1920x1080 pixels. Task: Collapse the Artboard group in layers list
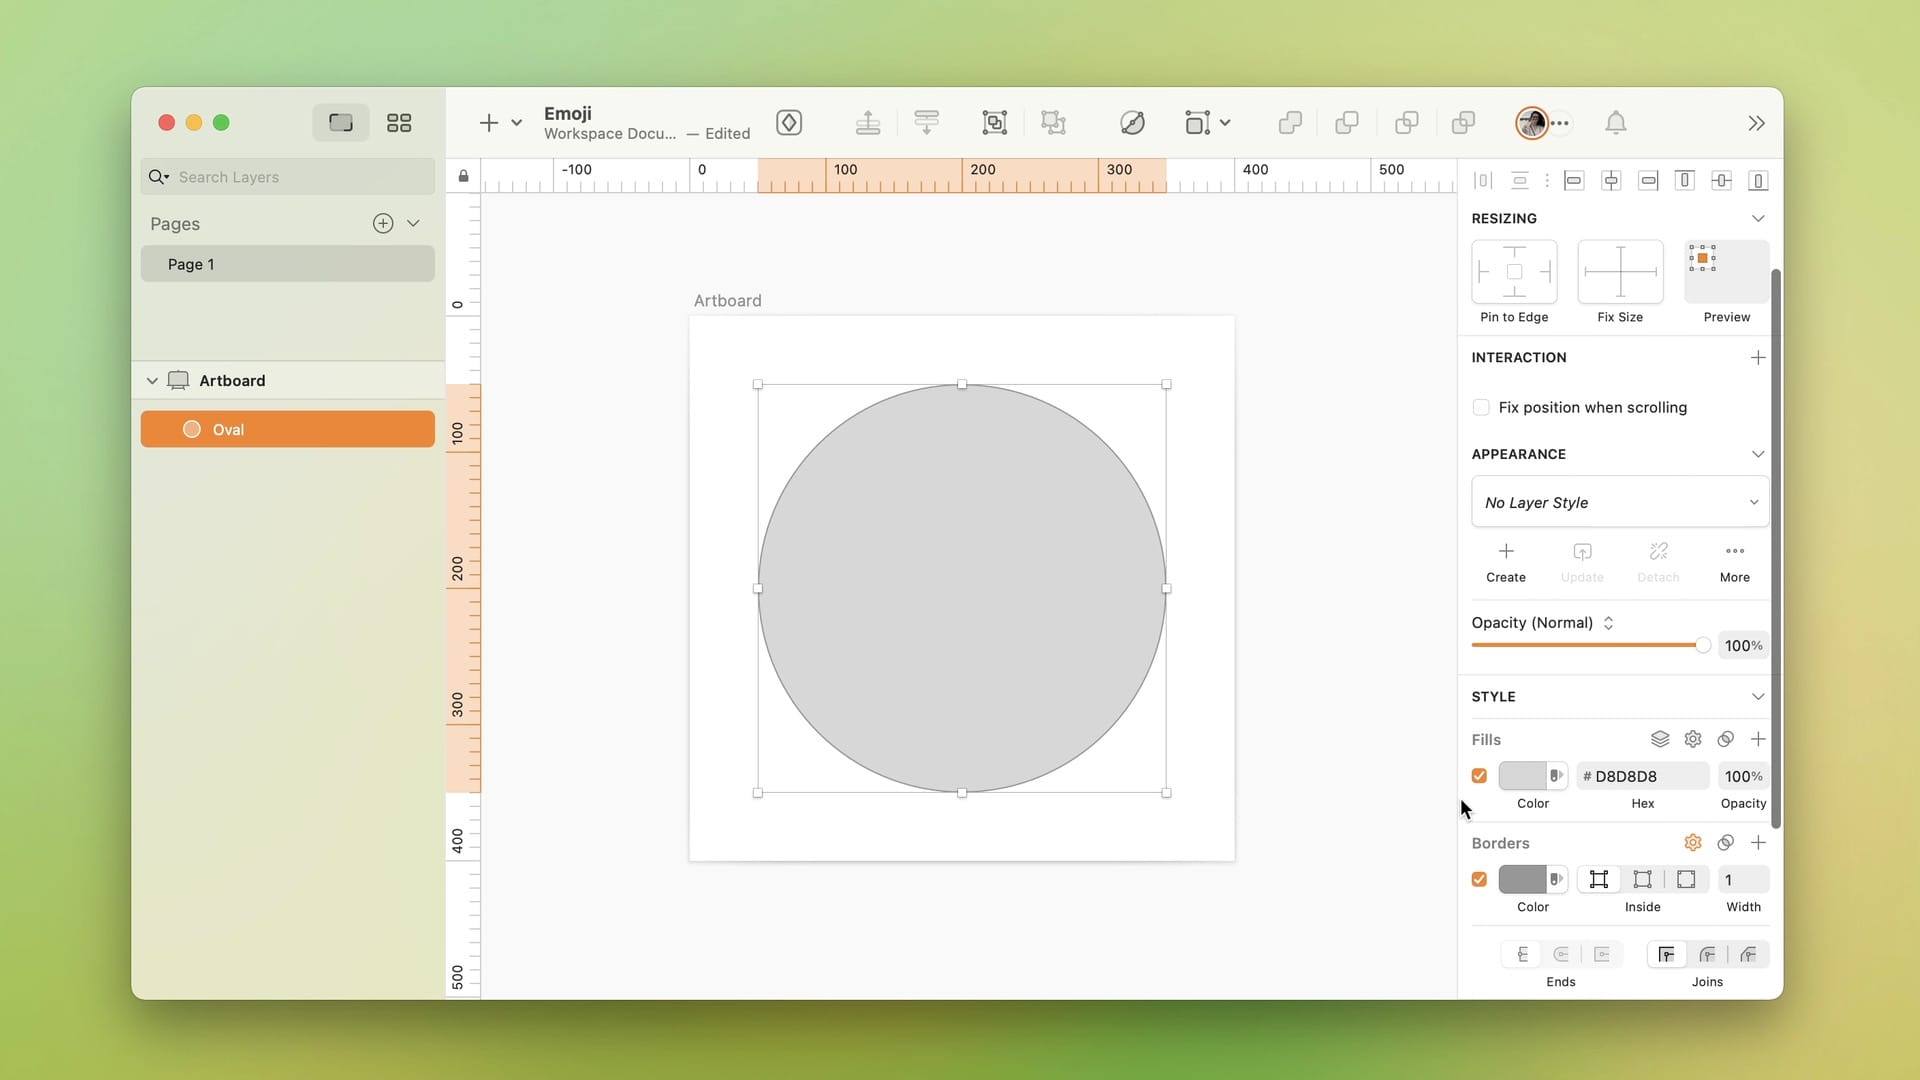pyautogui.click(x=152, y=380)
